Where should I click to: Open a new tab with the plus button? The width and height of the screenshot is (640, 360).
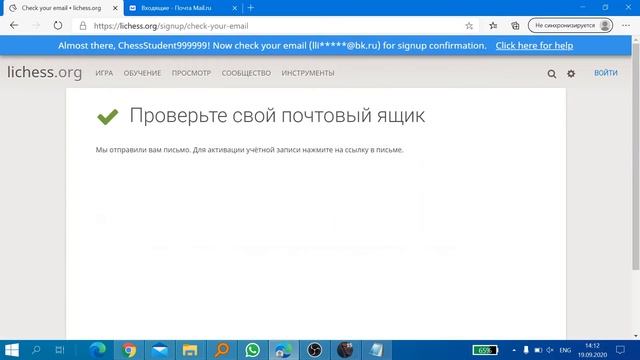click(x=251, y=8)
